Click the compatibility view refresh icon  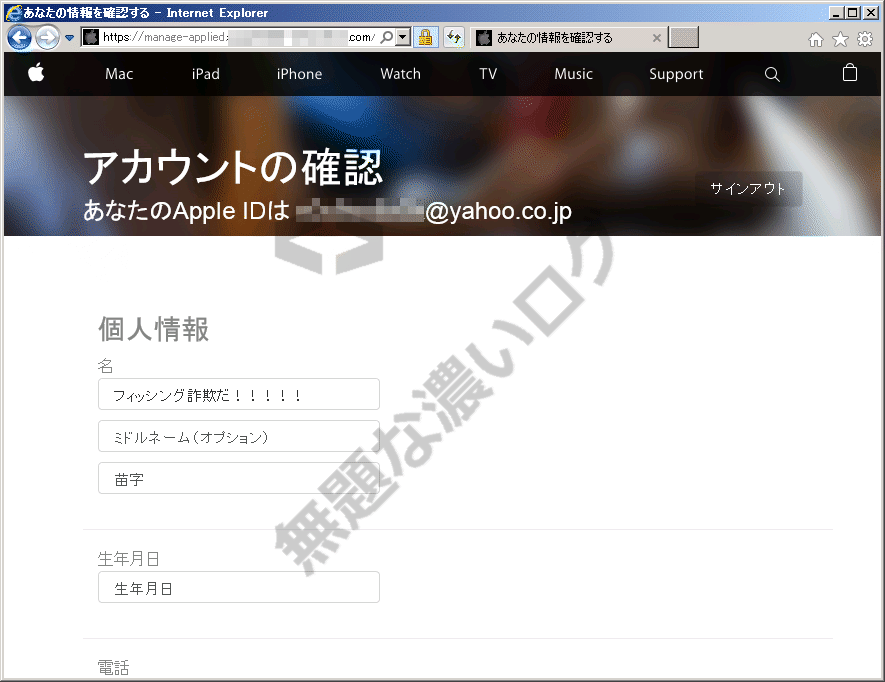[454, 37]
